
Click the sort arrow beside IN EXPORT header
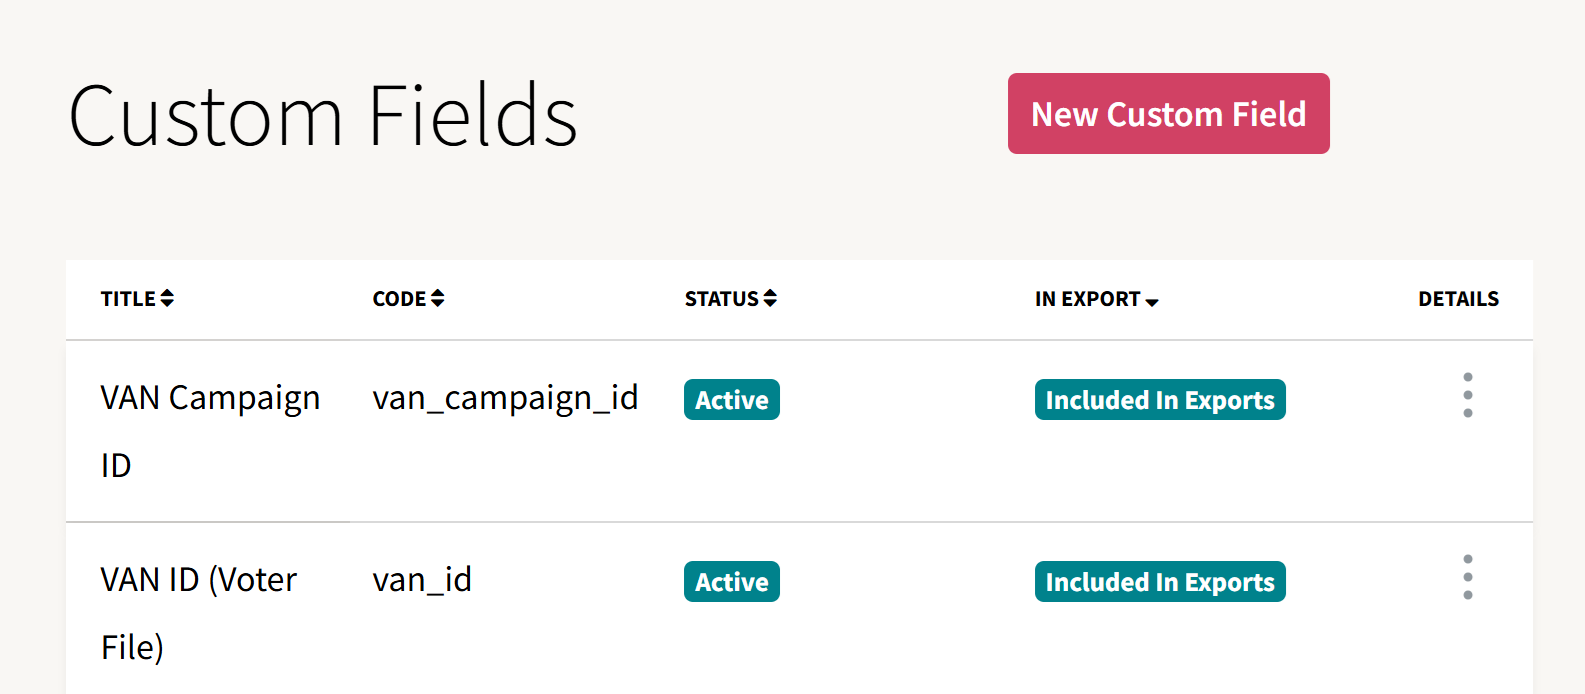click(x=1153, y=300)
